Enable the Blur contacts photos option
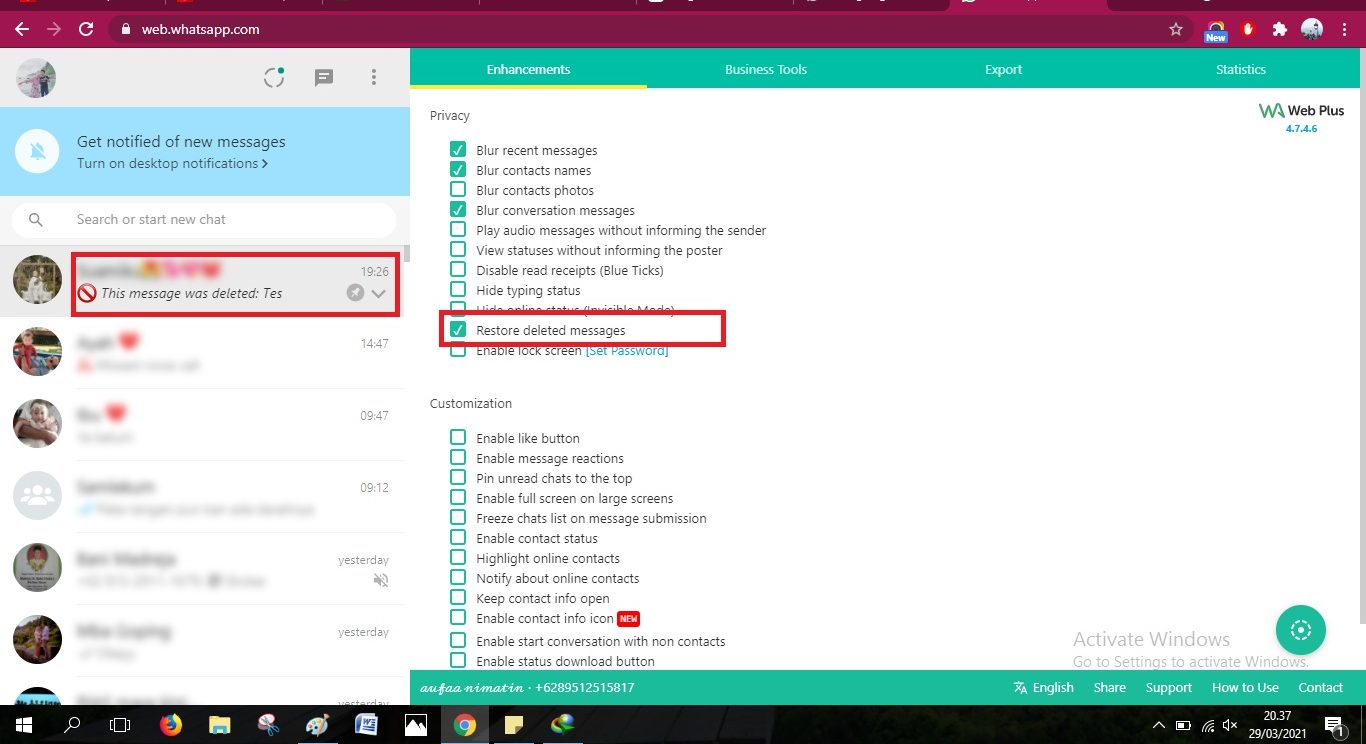 click(457, 189)
